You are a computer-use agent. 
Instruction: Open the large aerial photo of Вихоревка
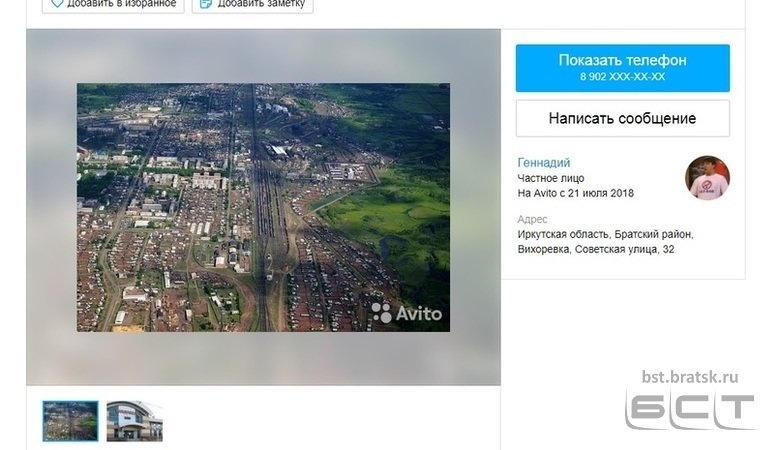coord(263,207)
